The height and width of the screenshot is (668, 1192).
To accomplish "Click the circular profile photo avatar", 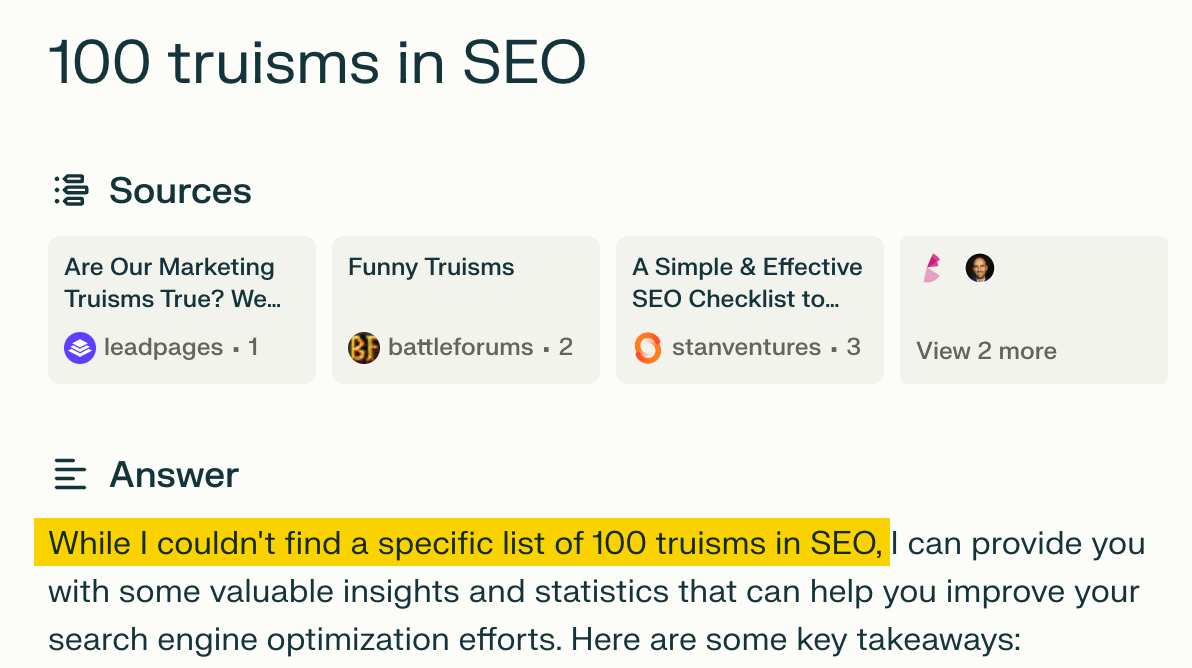I will (980, 267).
